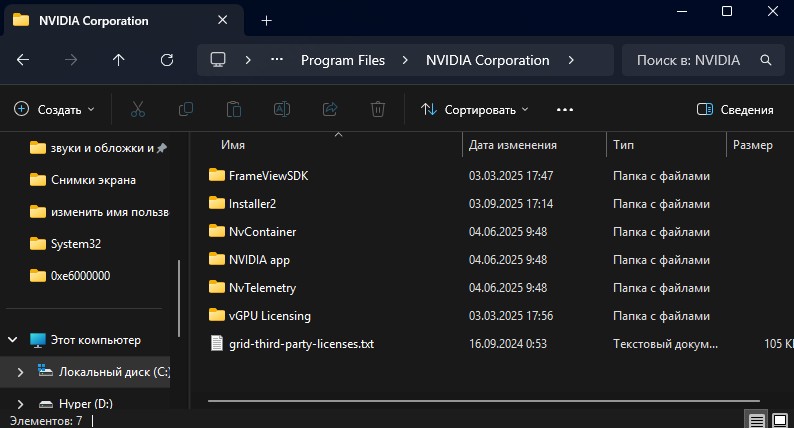The height and width of the screenshot is (428, 794).
Task: Collapse the Этот компьютер tree node
Action: (13, 339)
